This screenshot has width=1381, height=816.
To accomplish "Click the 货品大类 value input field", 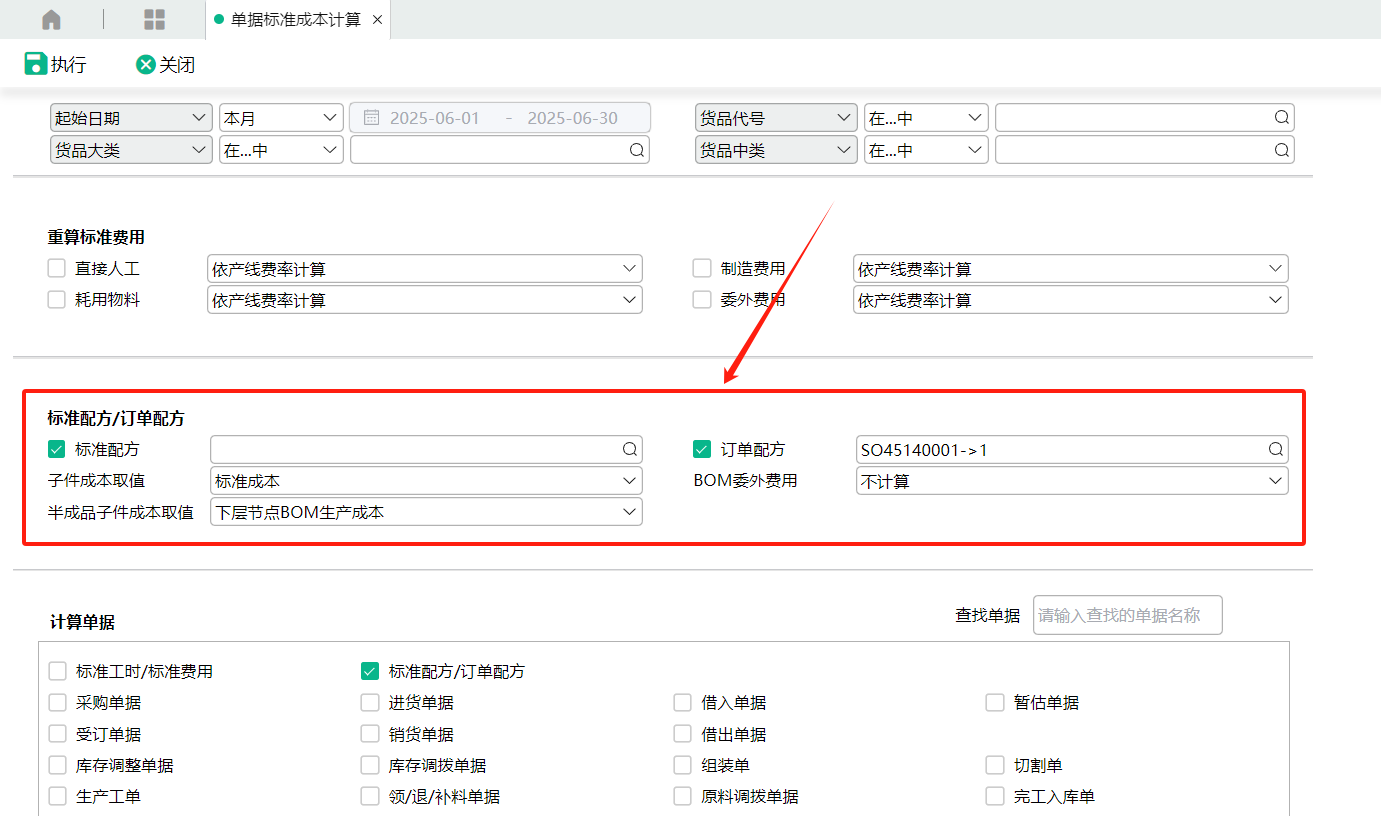I will point(500,150).
